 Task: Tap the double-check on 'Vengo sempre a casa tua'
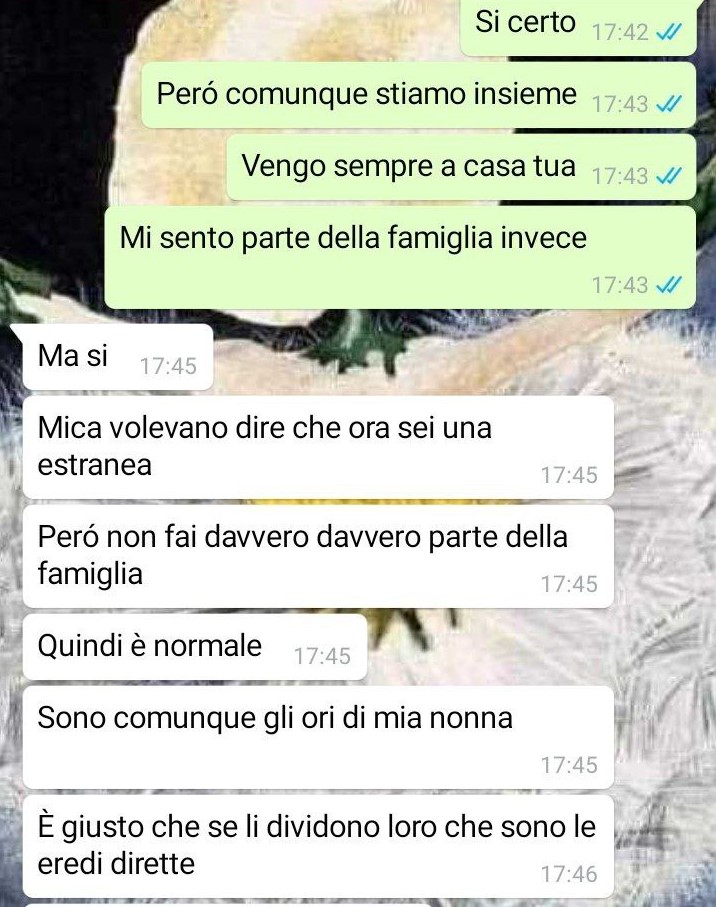669,175
